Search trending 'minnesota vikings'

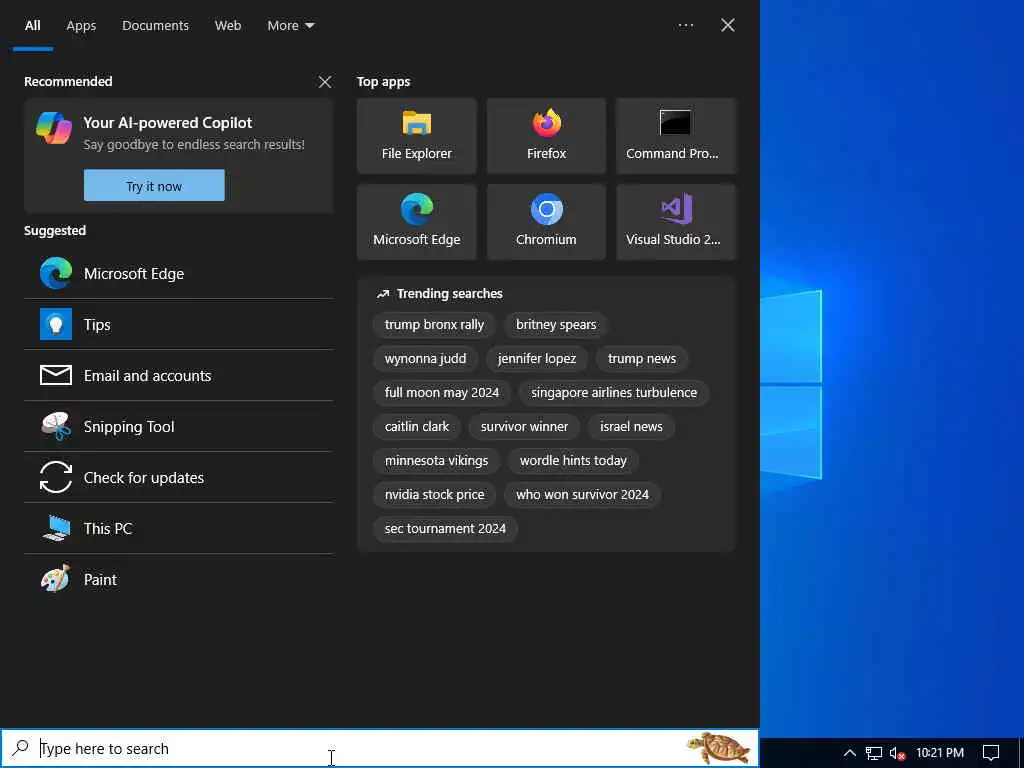(436, 460)
